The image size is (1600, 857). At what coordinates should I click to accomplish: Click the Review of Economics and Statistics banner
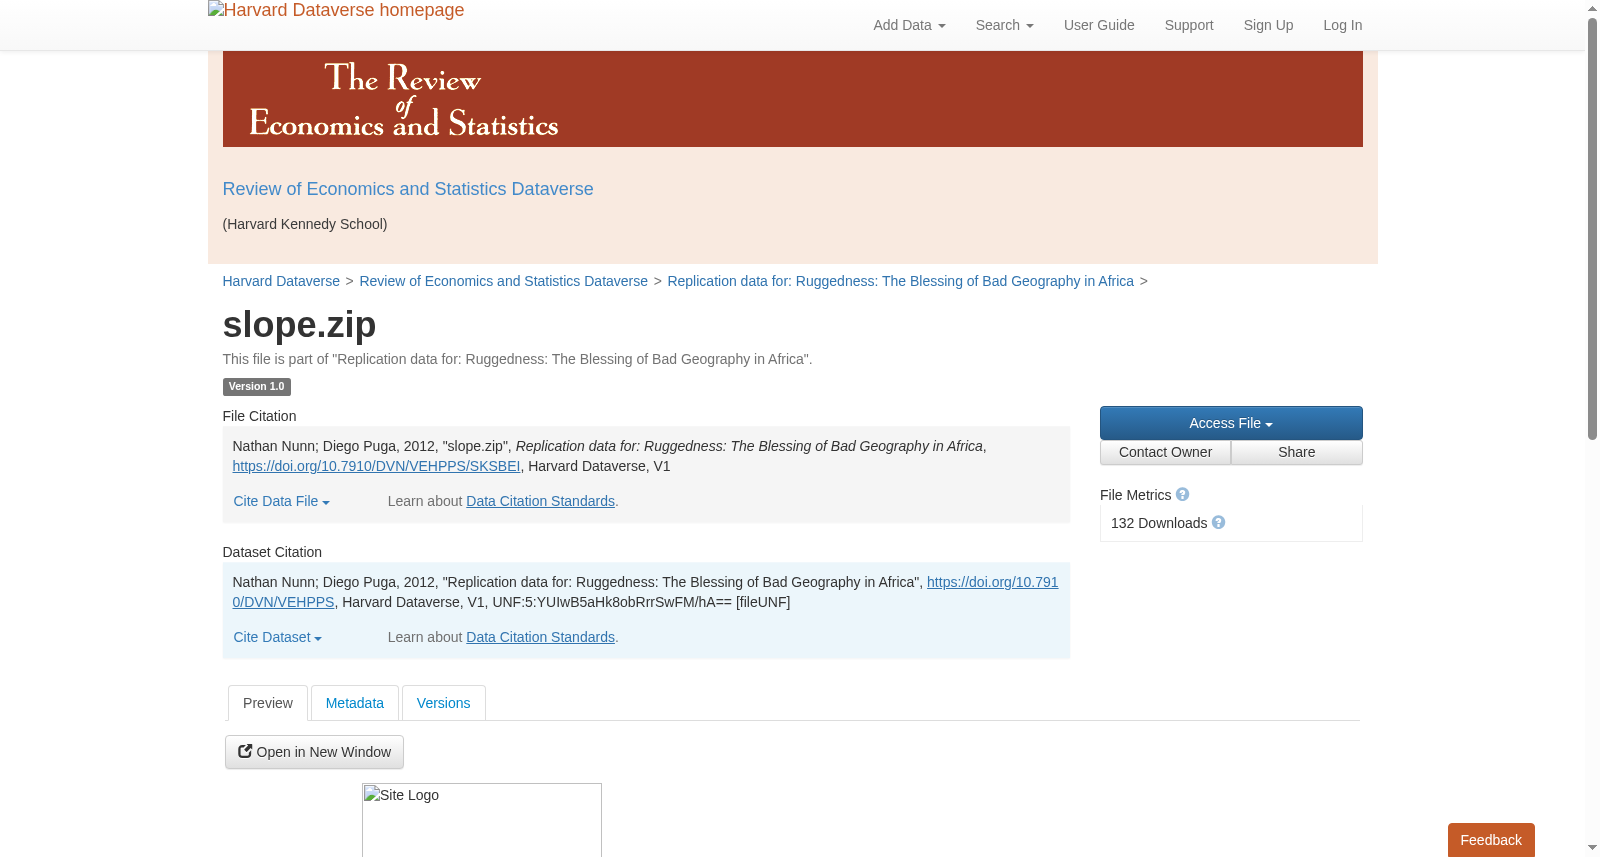click(x=792, y=99)
